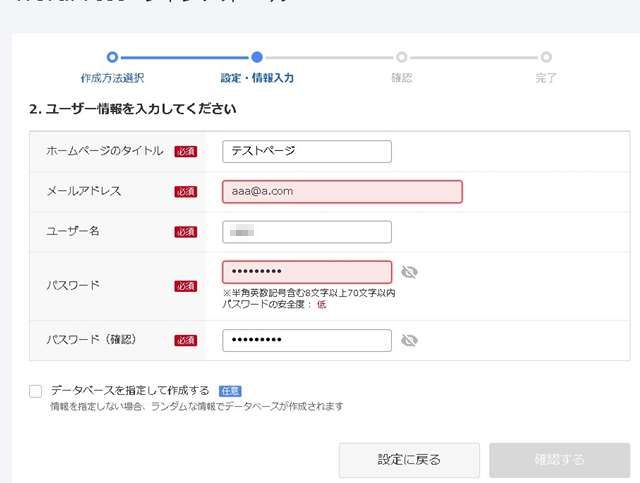Select the 設定・情報入力 step label
The width and height of the screenshot is (640, 483).
tap(257, 78)
